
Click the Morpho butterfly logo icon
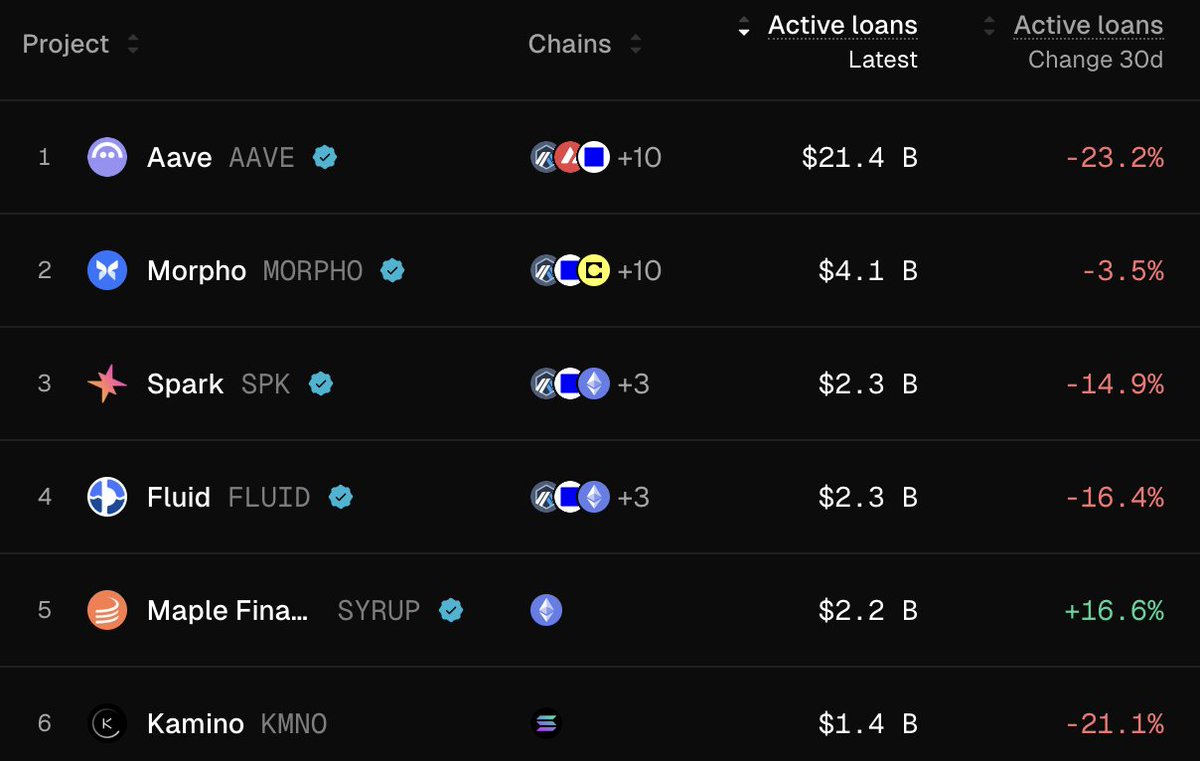[107, 270]
